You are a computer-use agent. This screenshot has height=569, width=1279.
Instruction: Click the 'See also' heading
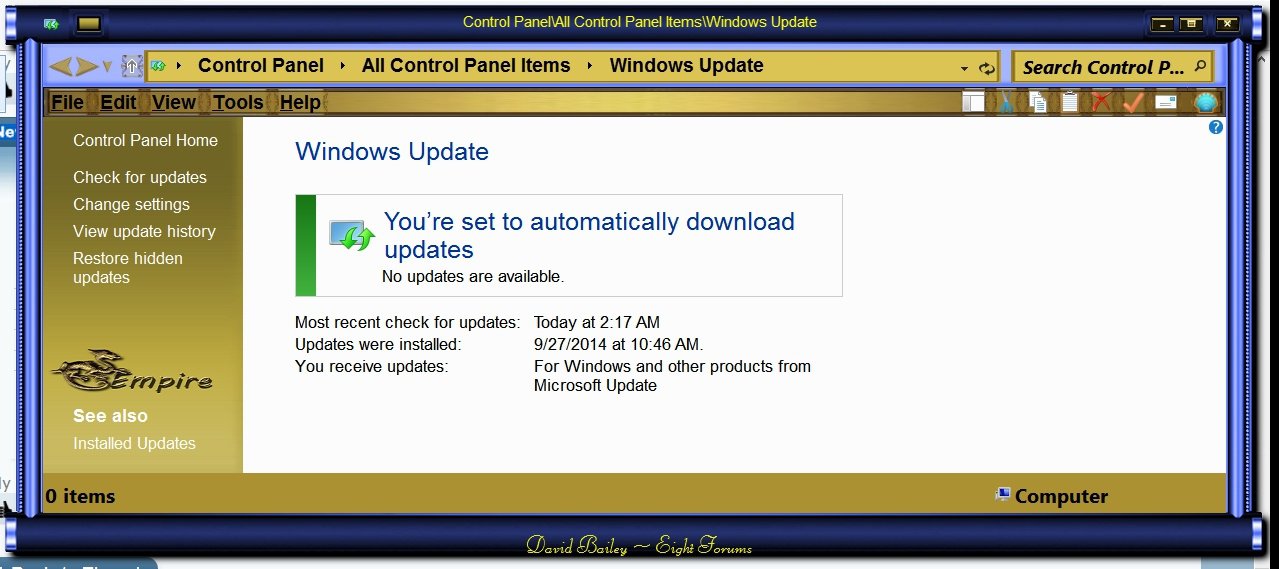pyautogui.click(x=110, y=416)
